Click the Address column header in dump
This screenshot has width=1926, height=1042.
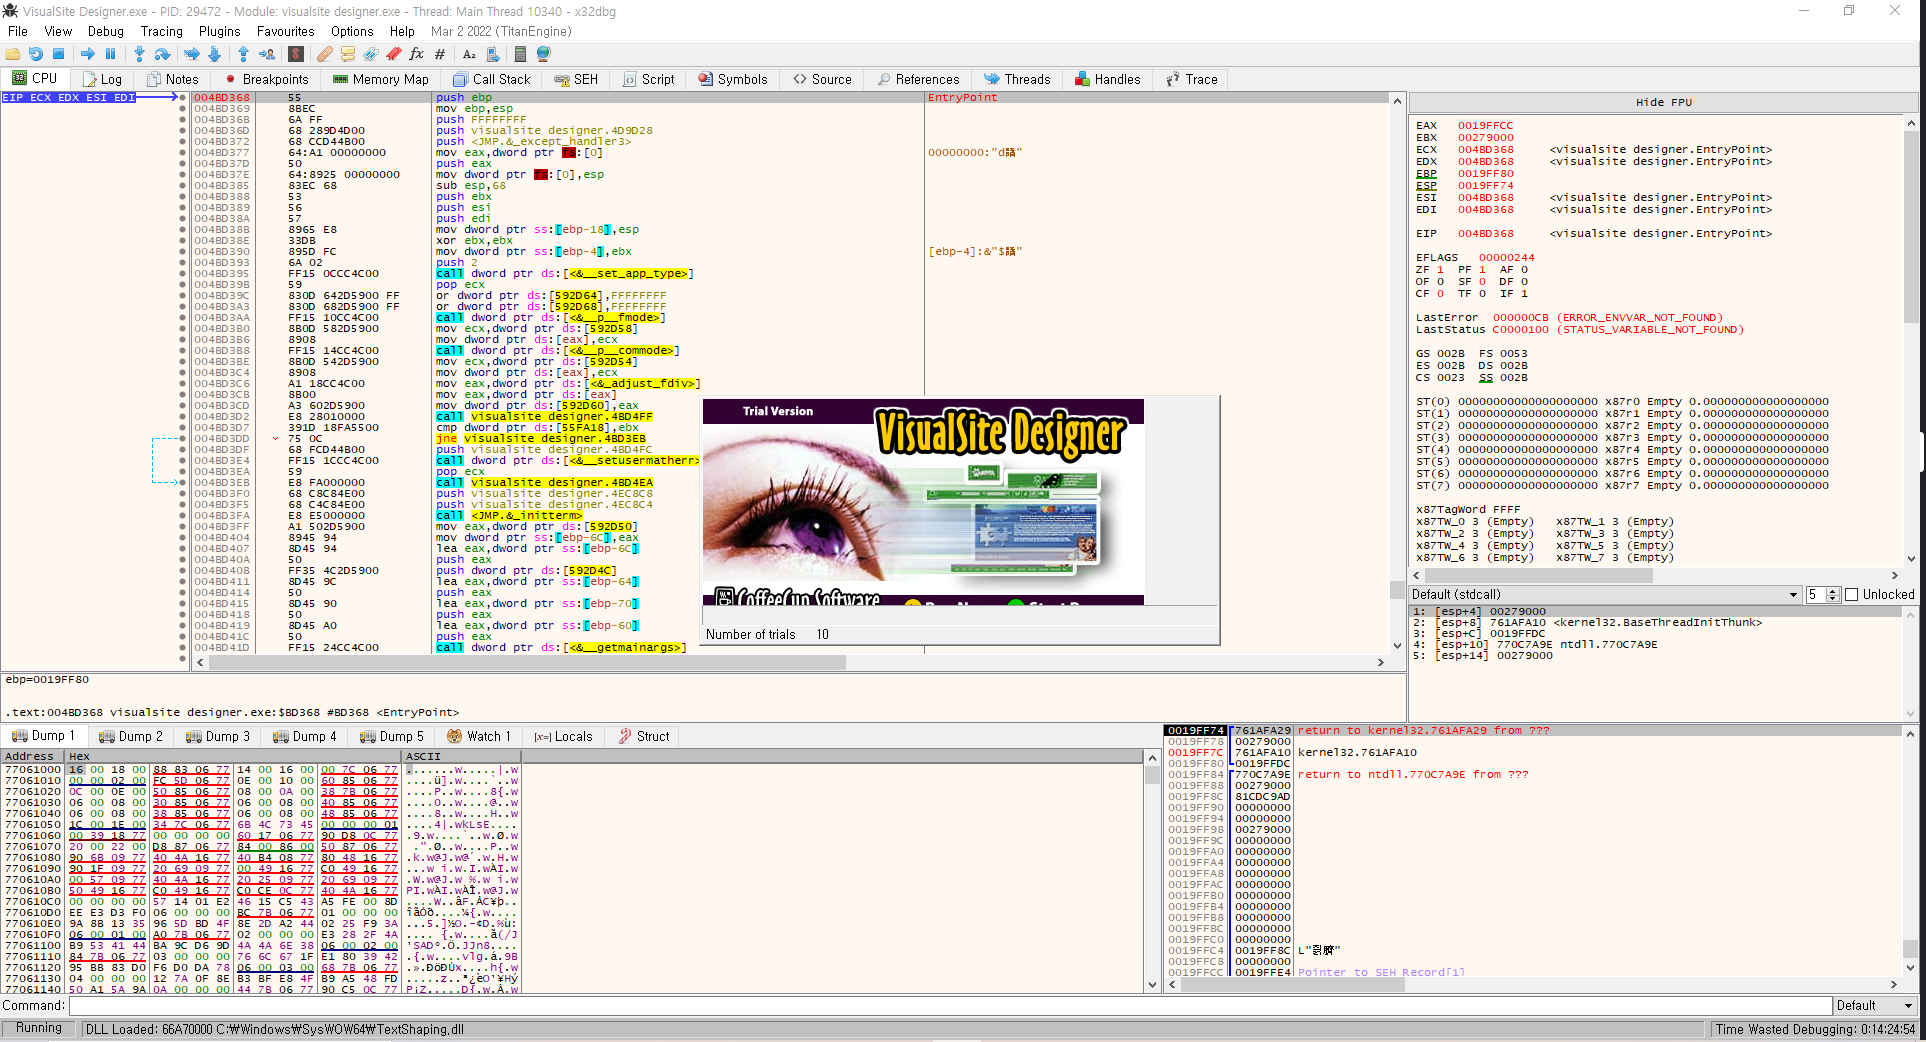[x=33, y=756]
